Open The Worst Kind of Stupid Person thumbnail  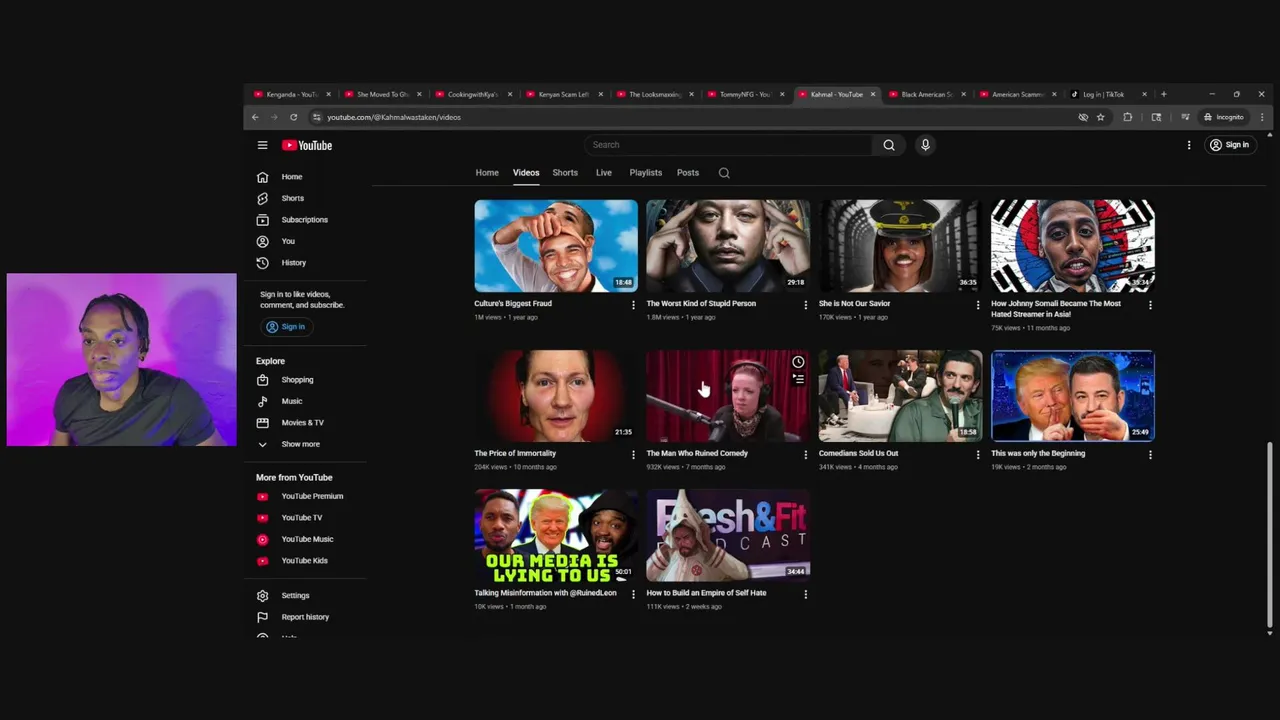pos(728,246)
